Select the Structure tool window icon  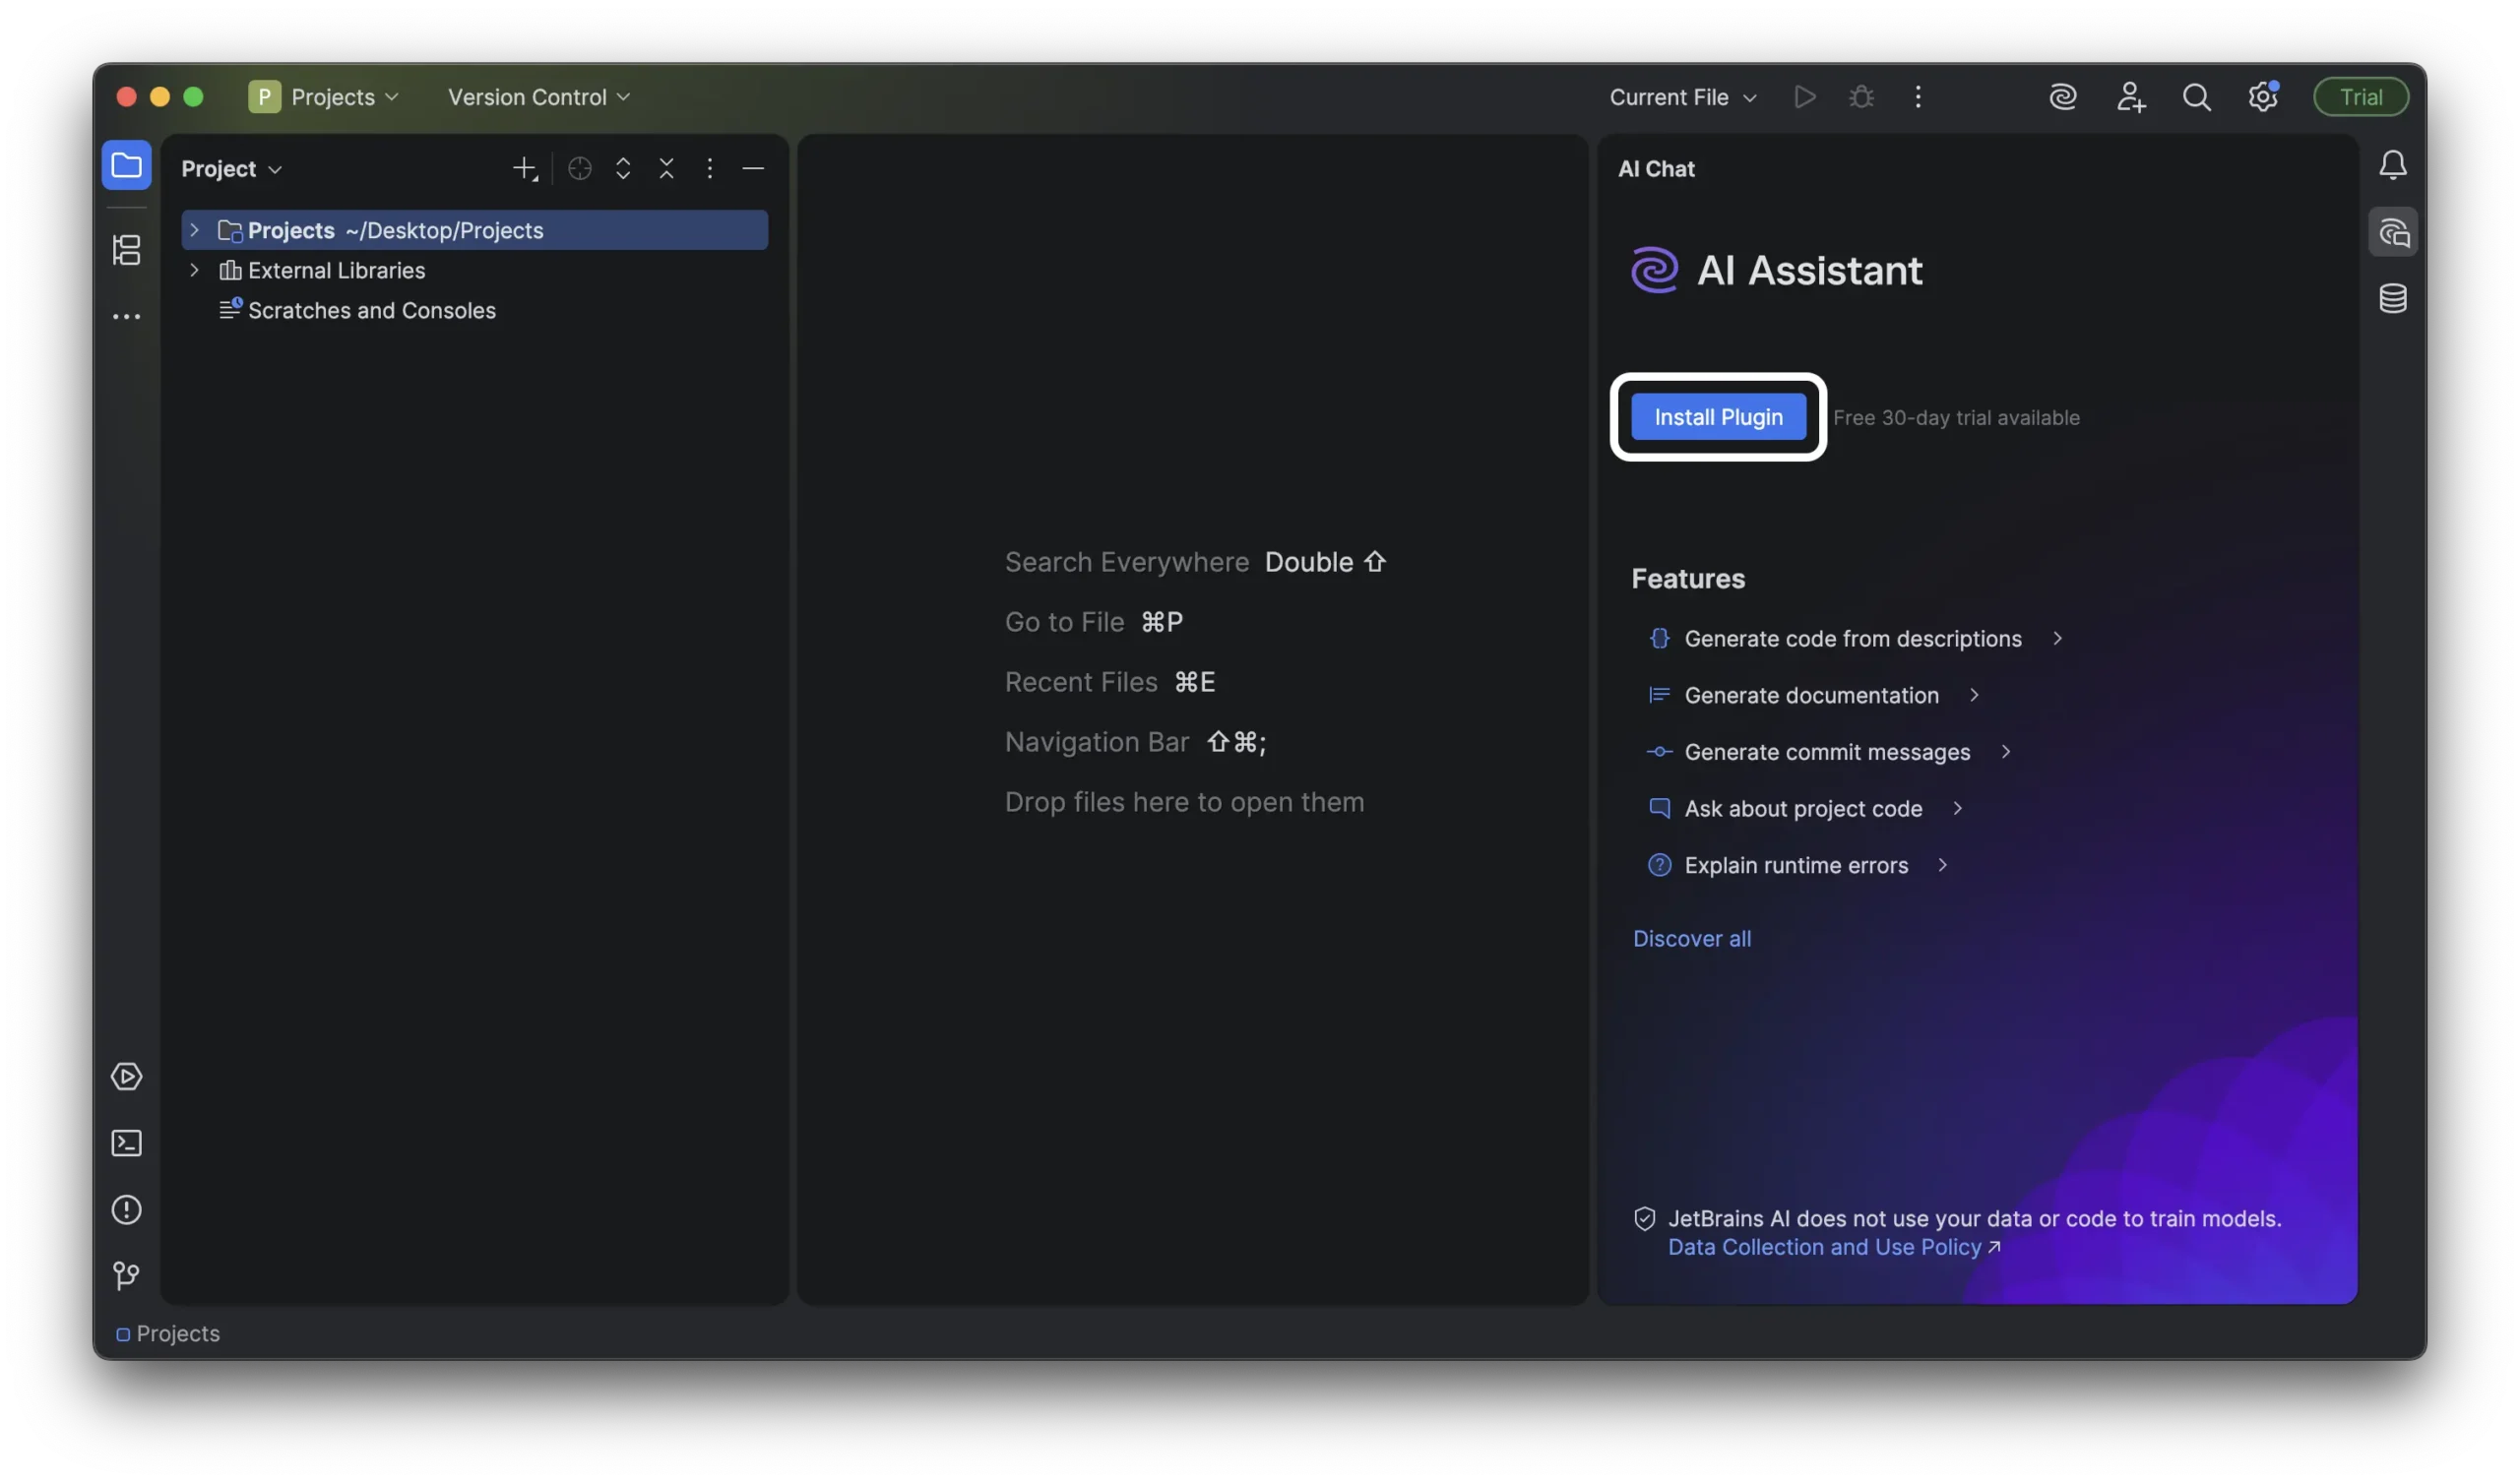click(x=127, y=250)
